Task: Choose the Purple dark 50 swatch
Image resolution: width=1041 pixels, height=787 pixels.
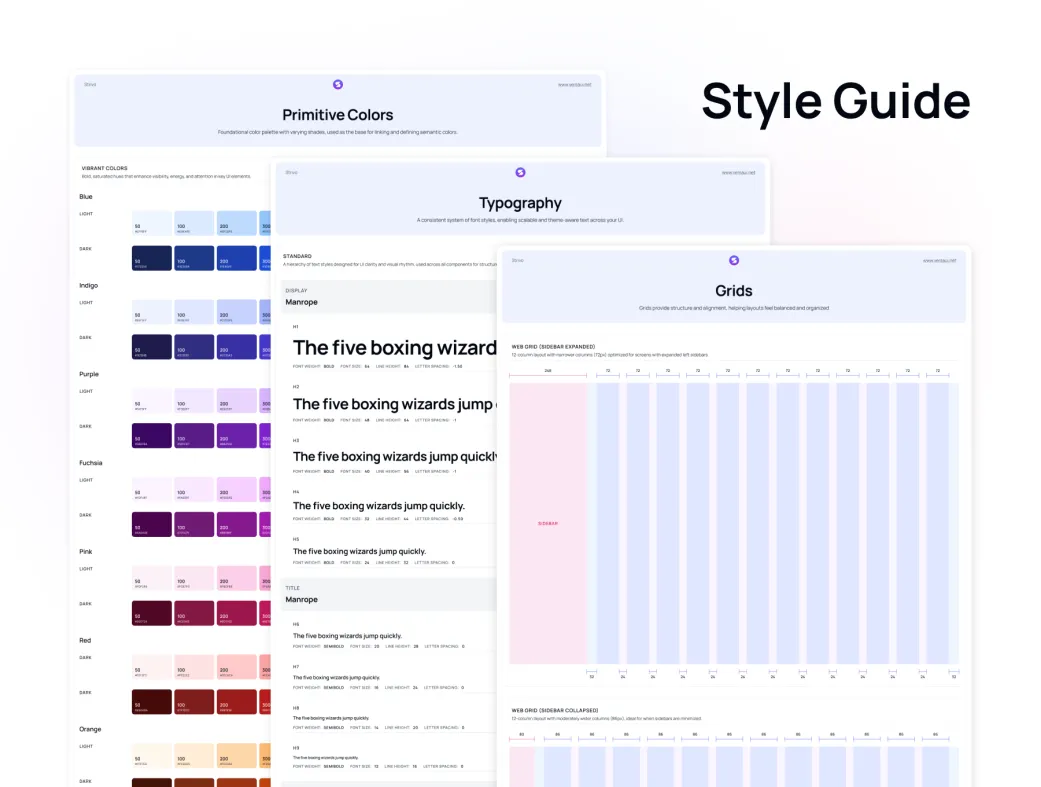Action: pos(152,435)
